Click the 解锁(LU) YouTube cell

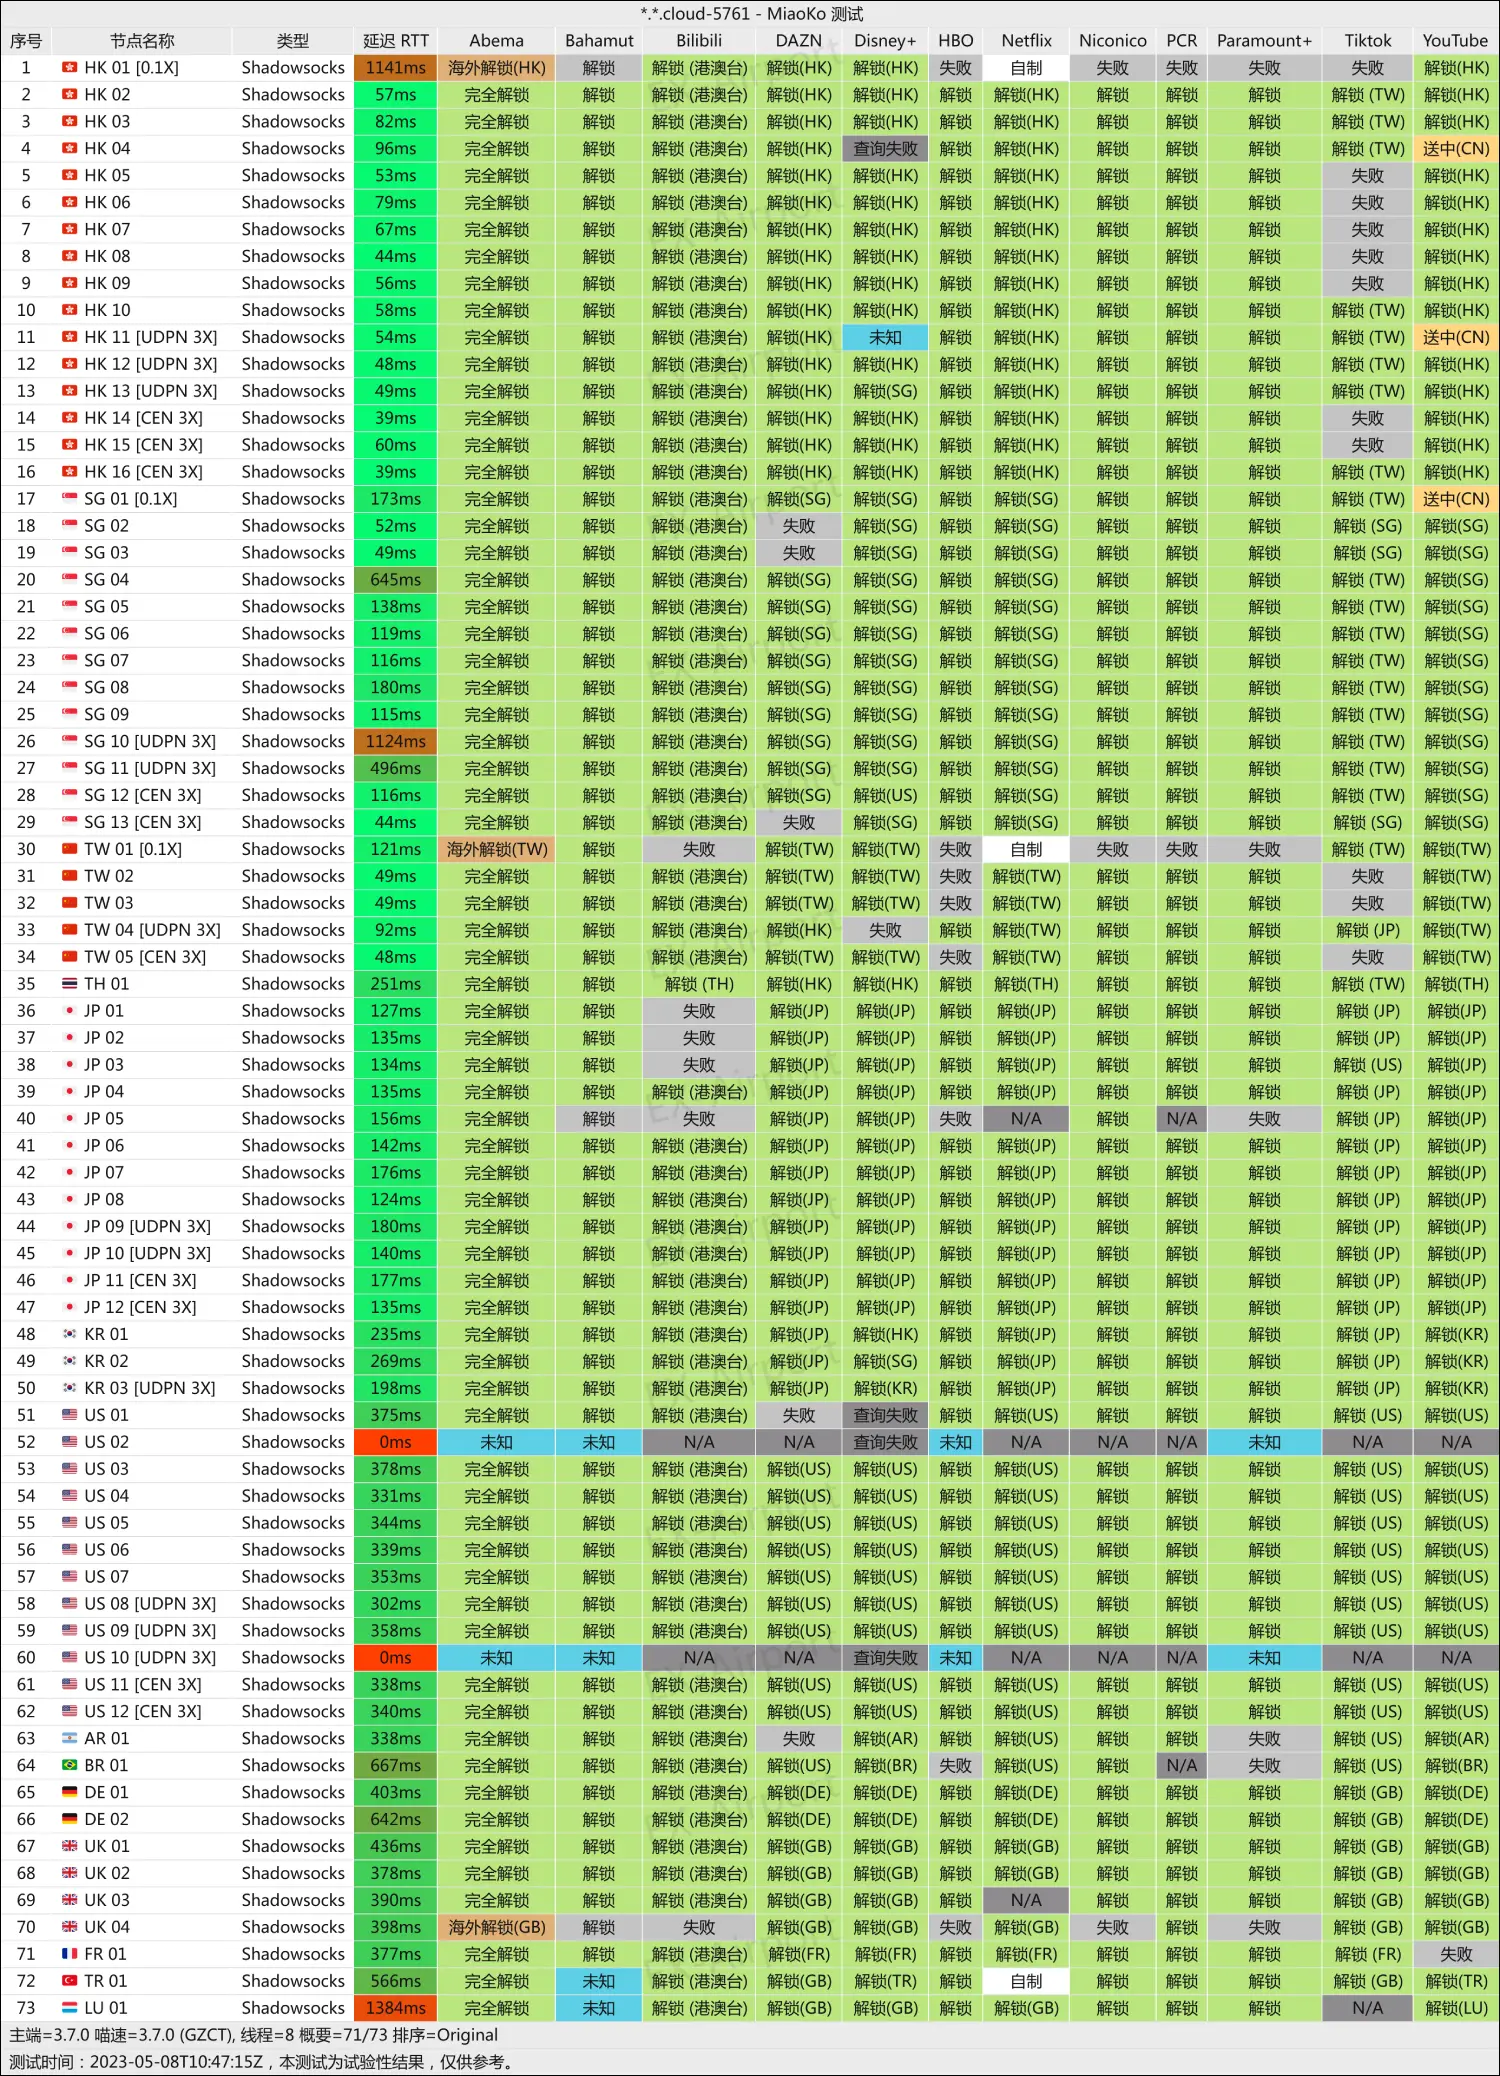pyautogui.click(x=1456, y=2008)
